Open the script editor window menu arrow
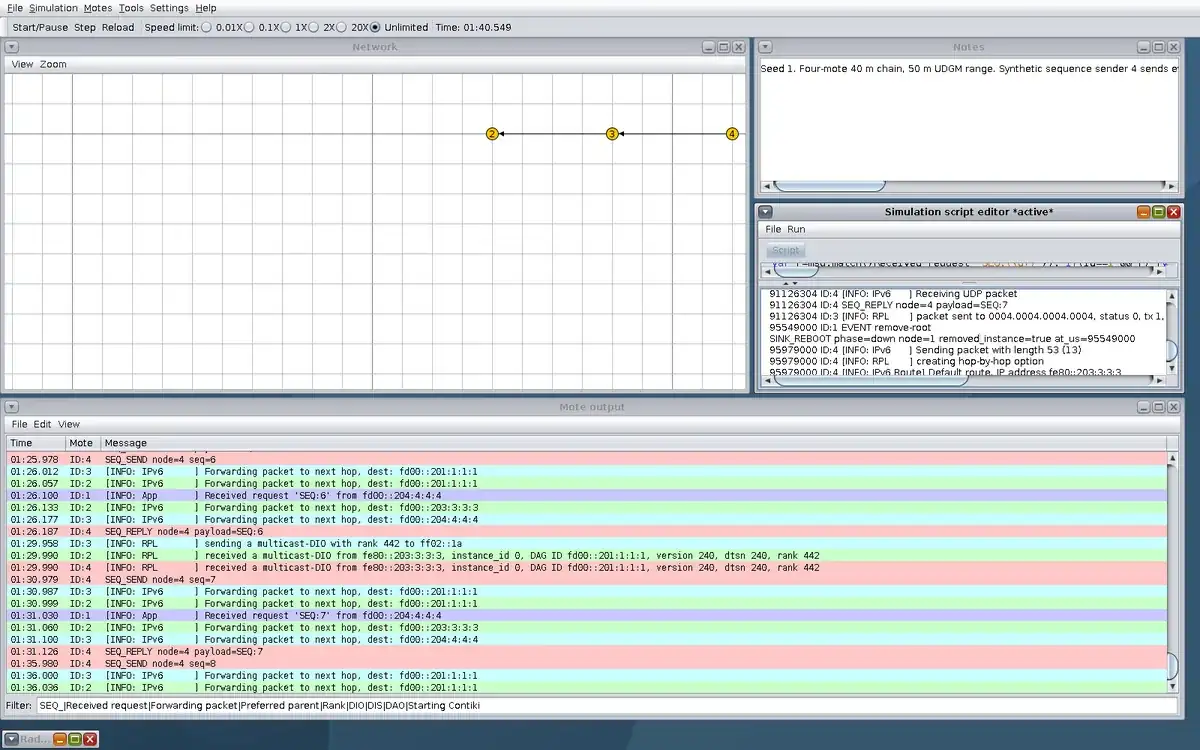The width and height of the screenshot is (1200, 750). [764, 211]
